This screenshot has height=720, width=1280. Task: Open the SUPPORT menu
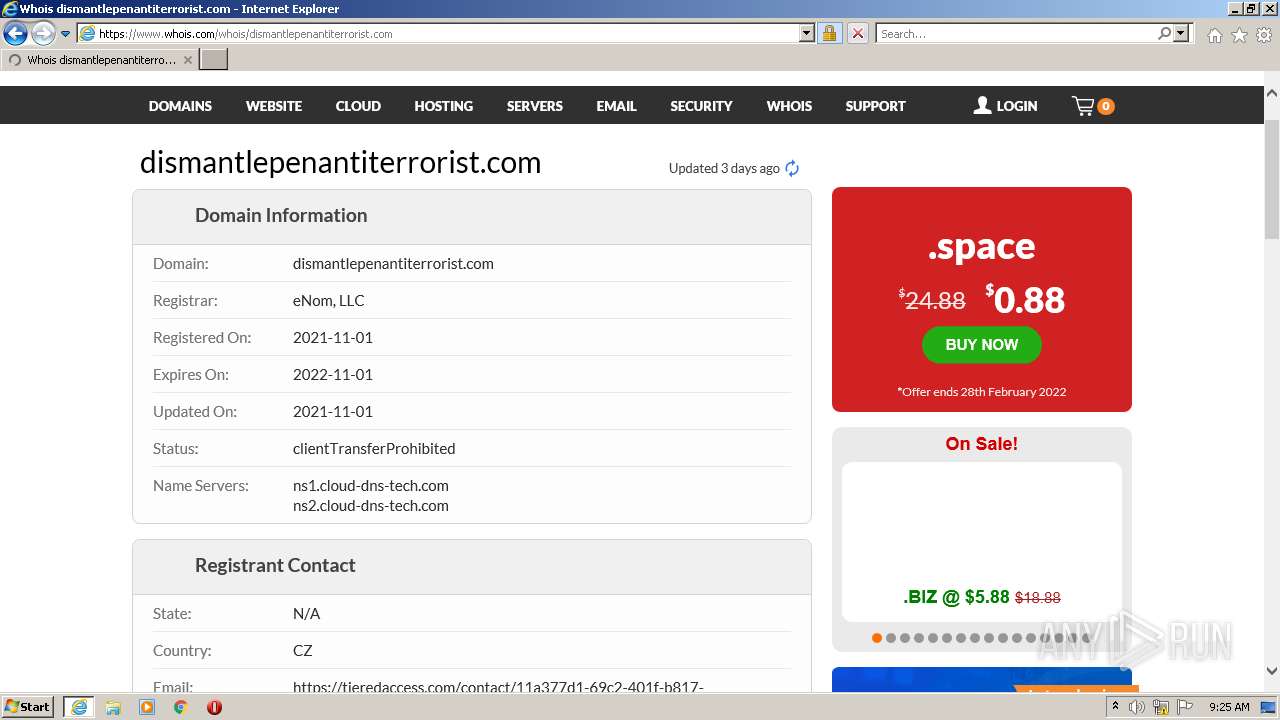[875, 106]
